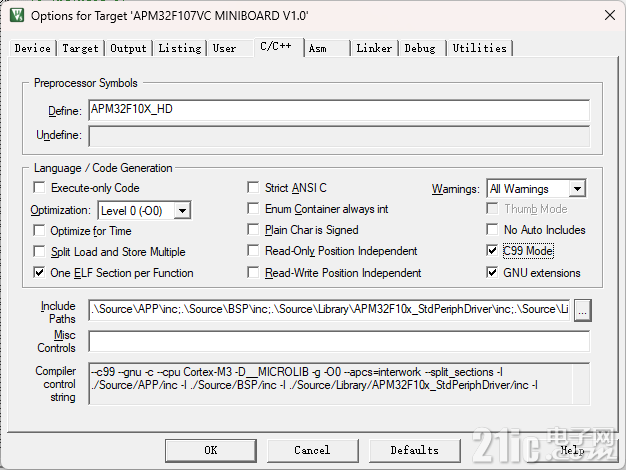Switch to the Linker tab
Viewport: 626px width, 470px height.
coord(374,48)
